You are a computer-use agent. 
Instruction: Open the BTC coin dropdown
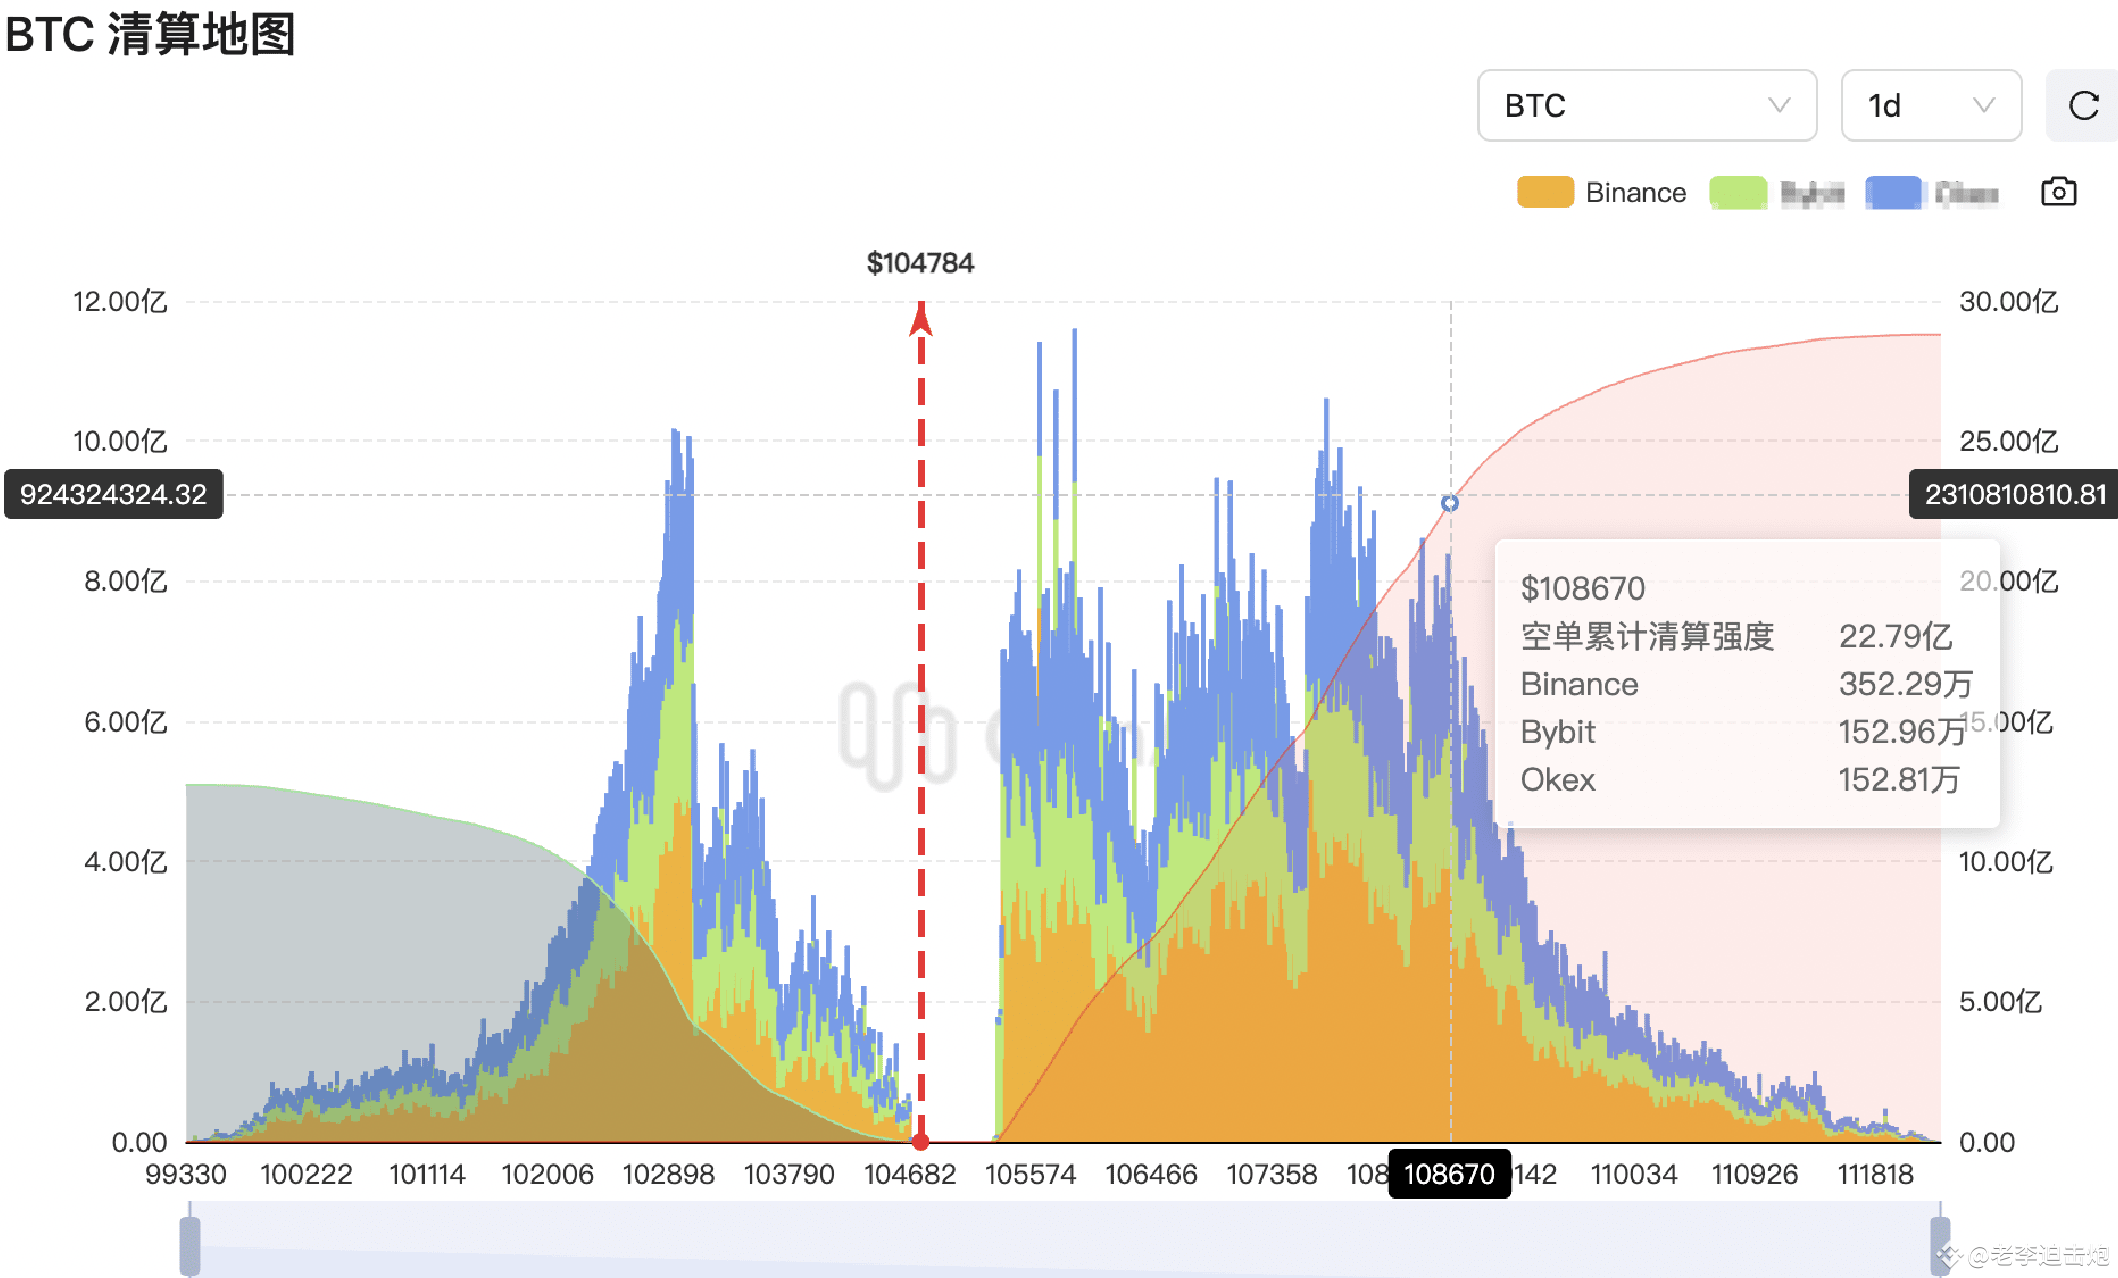click(x=1646, y=106)
